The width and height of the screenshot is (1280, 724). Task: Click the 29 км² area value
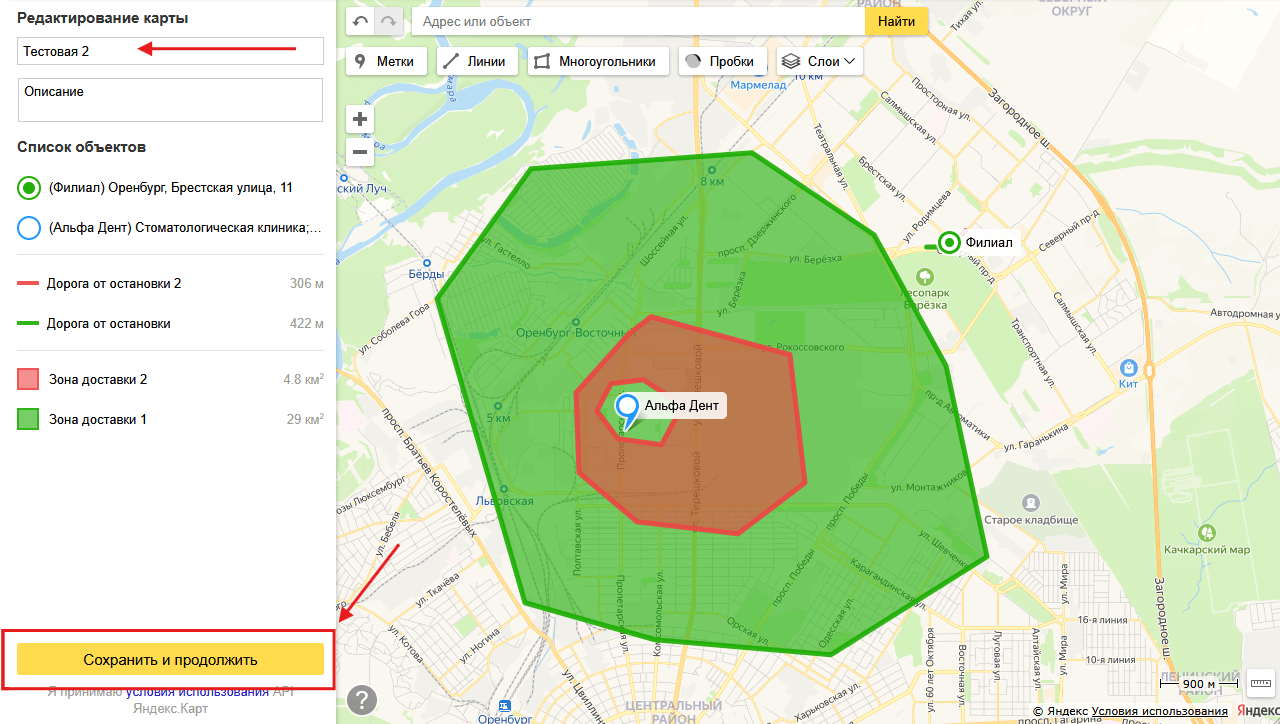(305, 419)
